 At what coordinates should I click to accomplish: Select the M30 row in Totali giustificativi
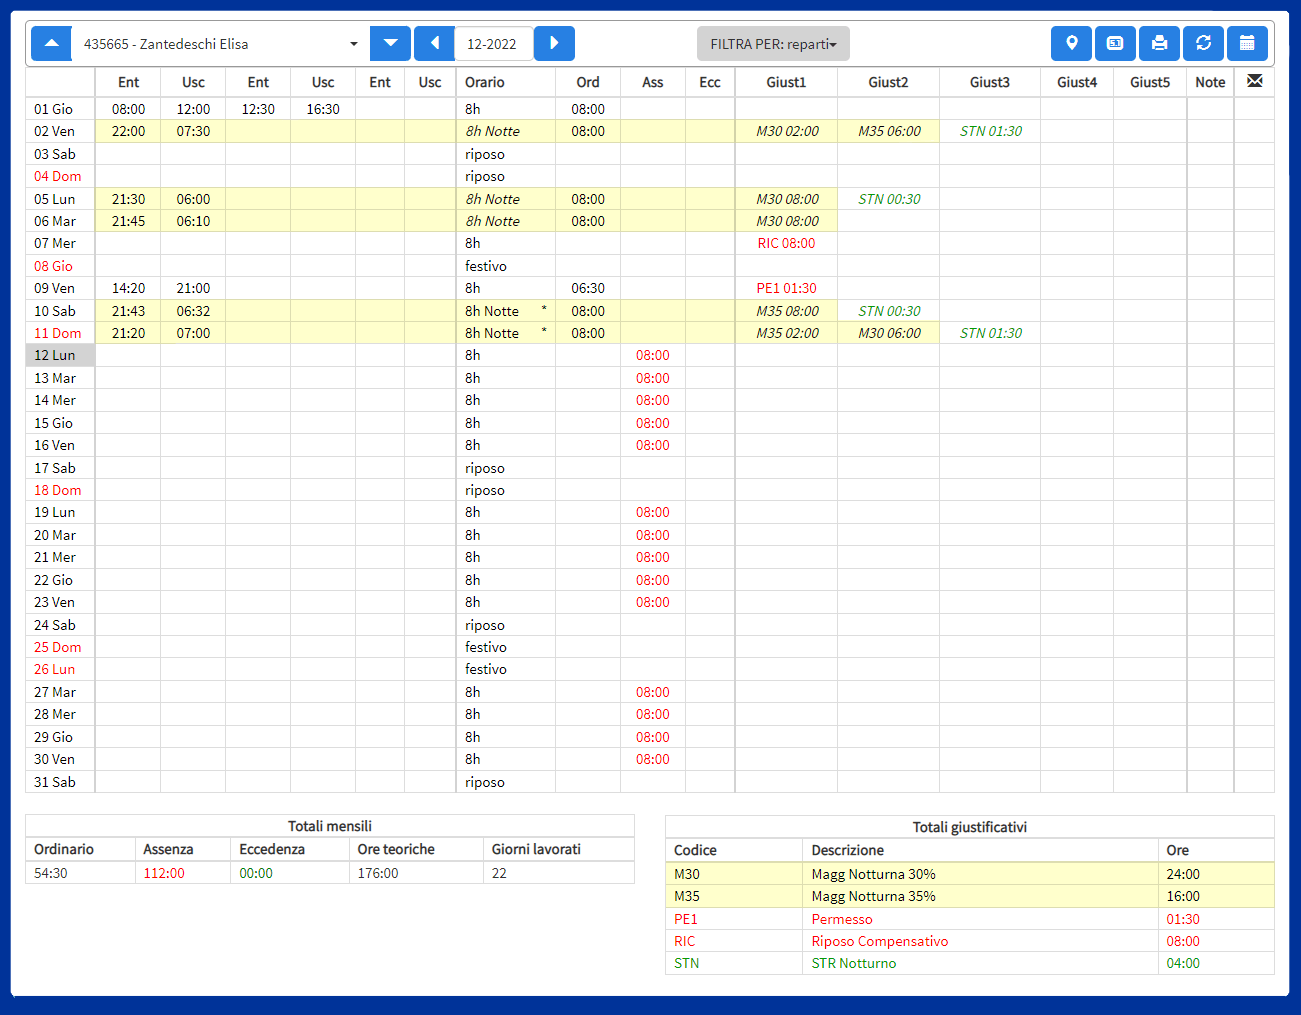click(968, 874)
